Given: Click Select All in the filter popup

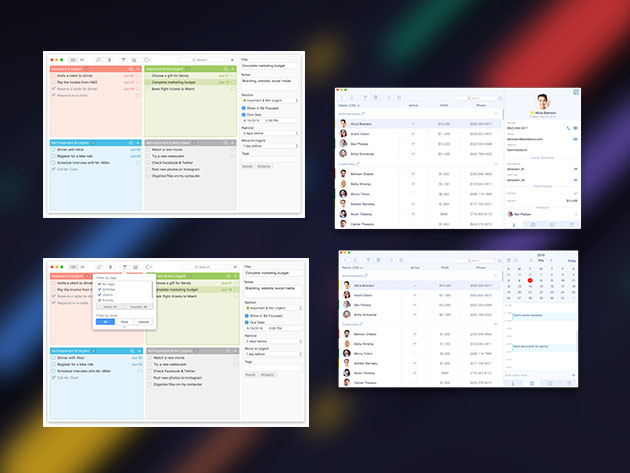Looking at the screenshot, I should click(110, 307).
